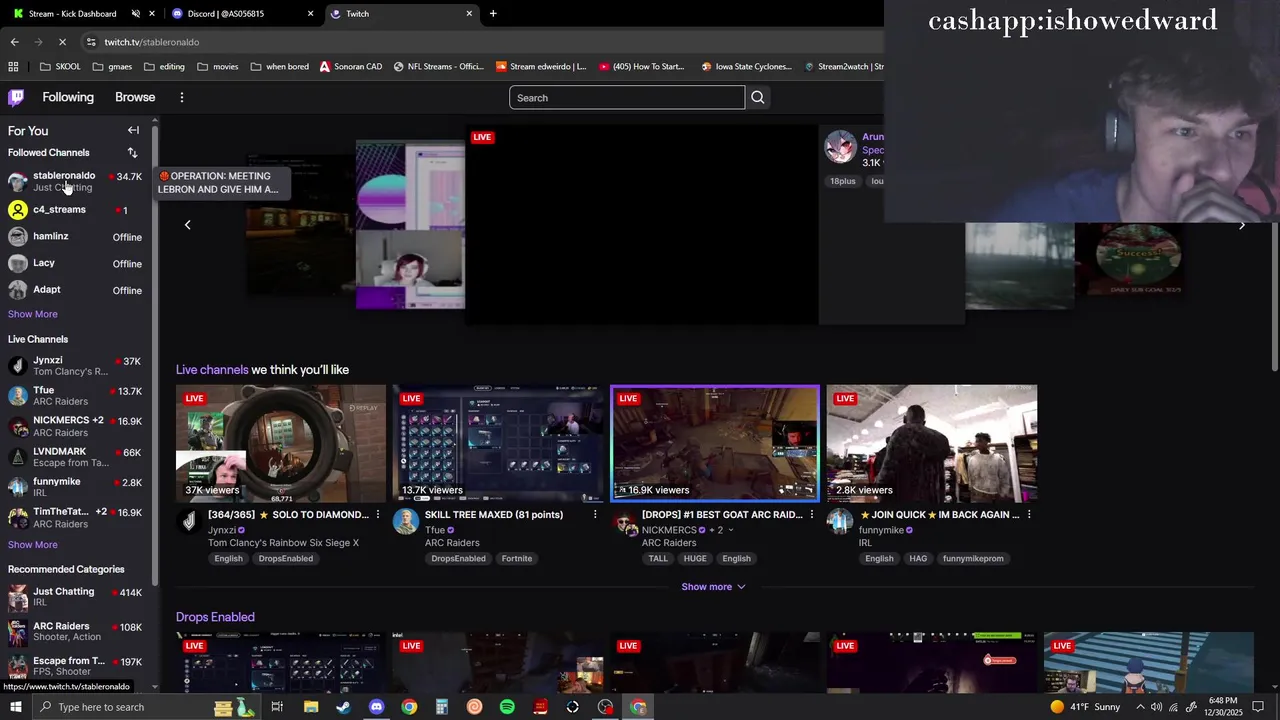Open File Explorer from the taskbar
Viewport: 1280px width, 720px height.
311,707
